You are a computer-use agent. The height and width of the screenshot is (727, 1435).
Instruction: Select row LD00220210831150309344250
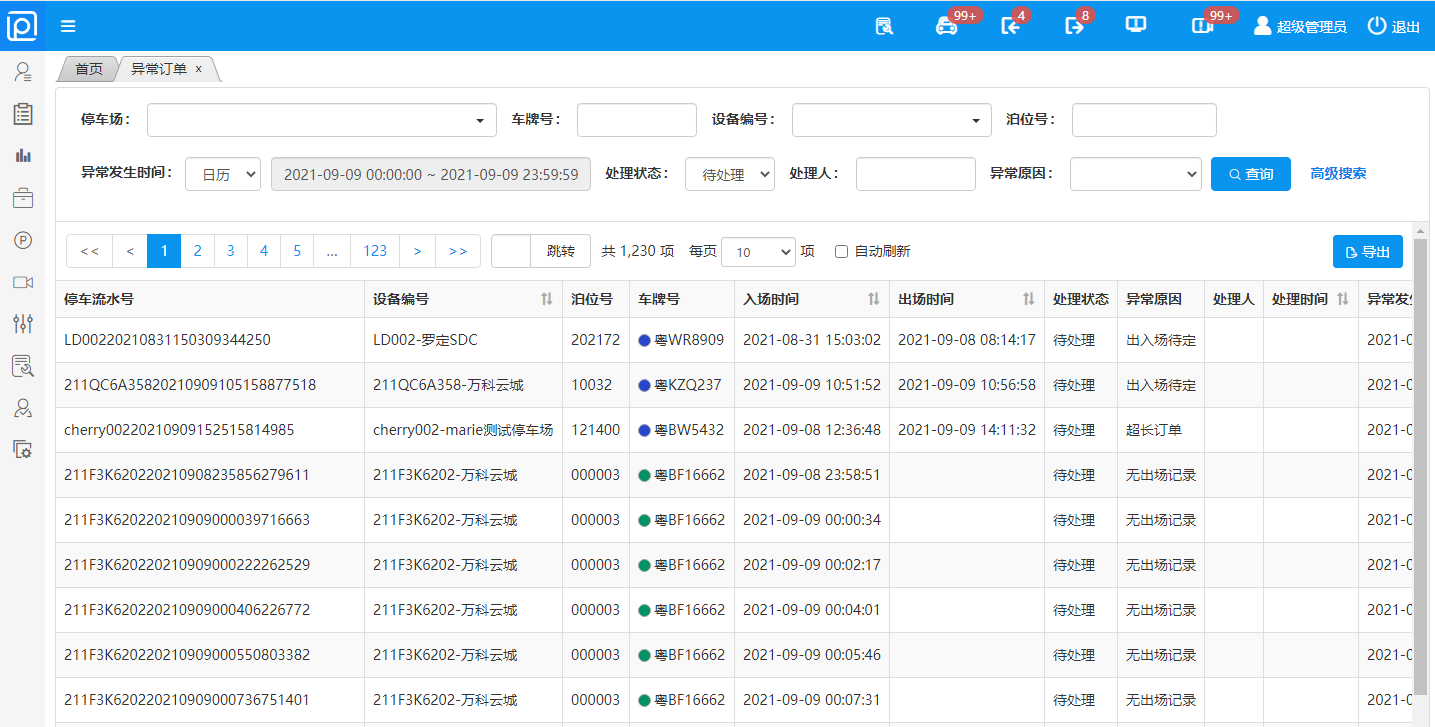[735, 340]
